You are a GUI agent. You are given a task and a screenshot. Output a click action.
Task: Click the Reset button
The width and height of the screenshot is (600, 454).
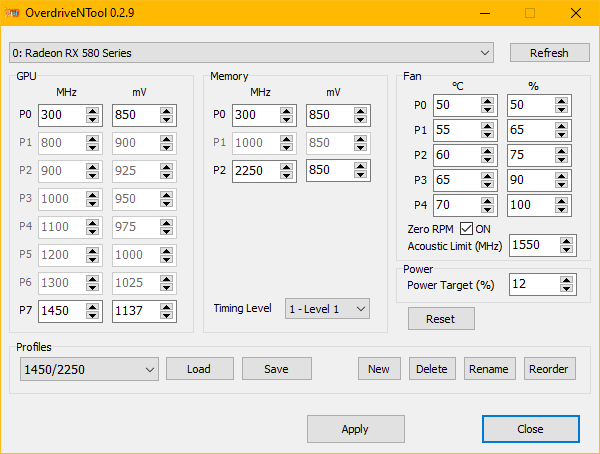(x=441, y=318)
